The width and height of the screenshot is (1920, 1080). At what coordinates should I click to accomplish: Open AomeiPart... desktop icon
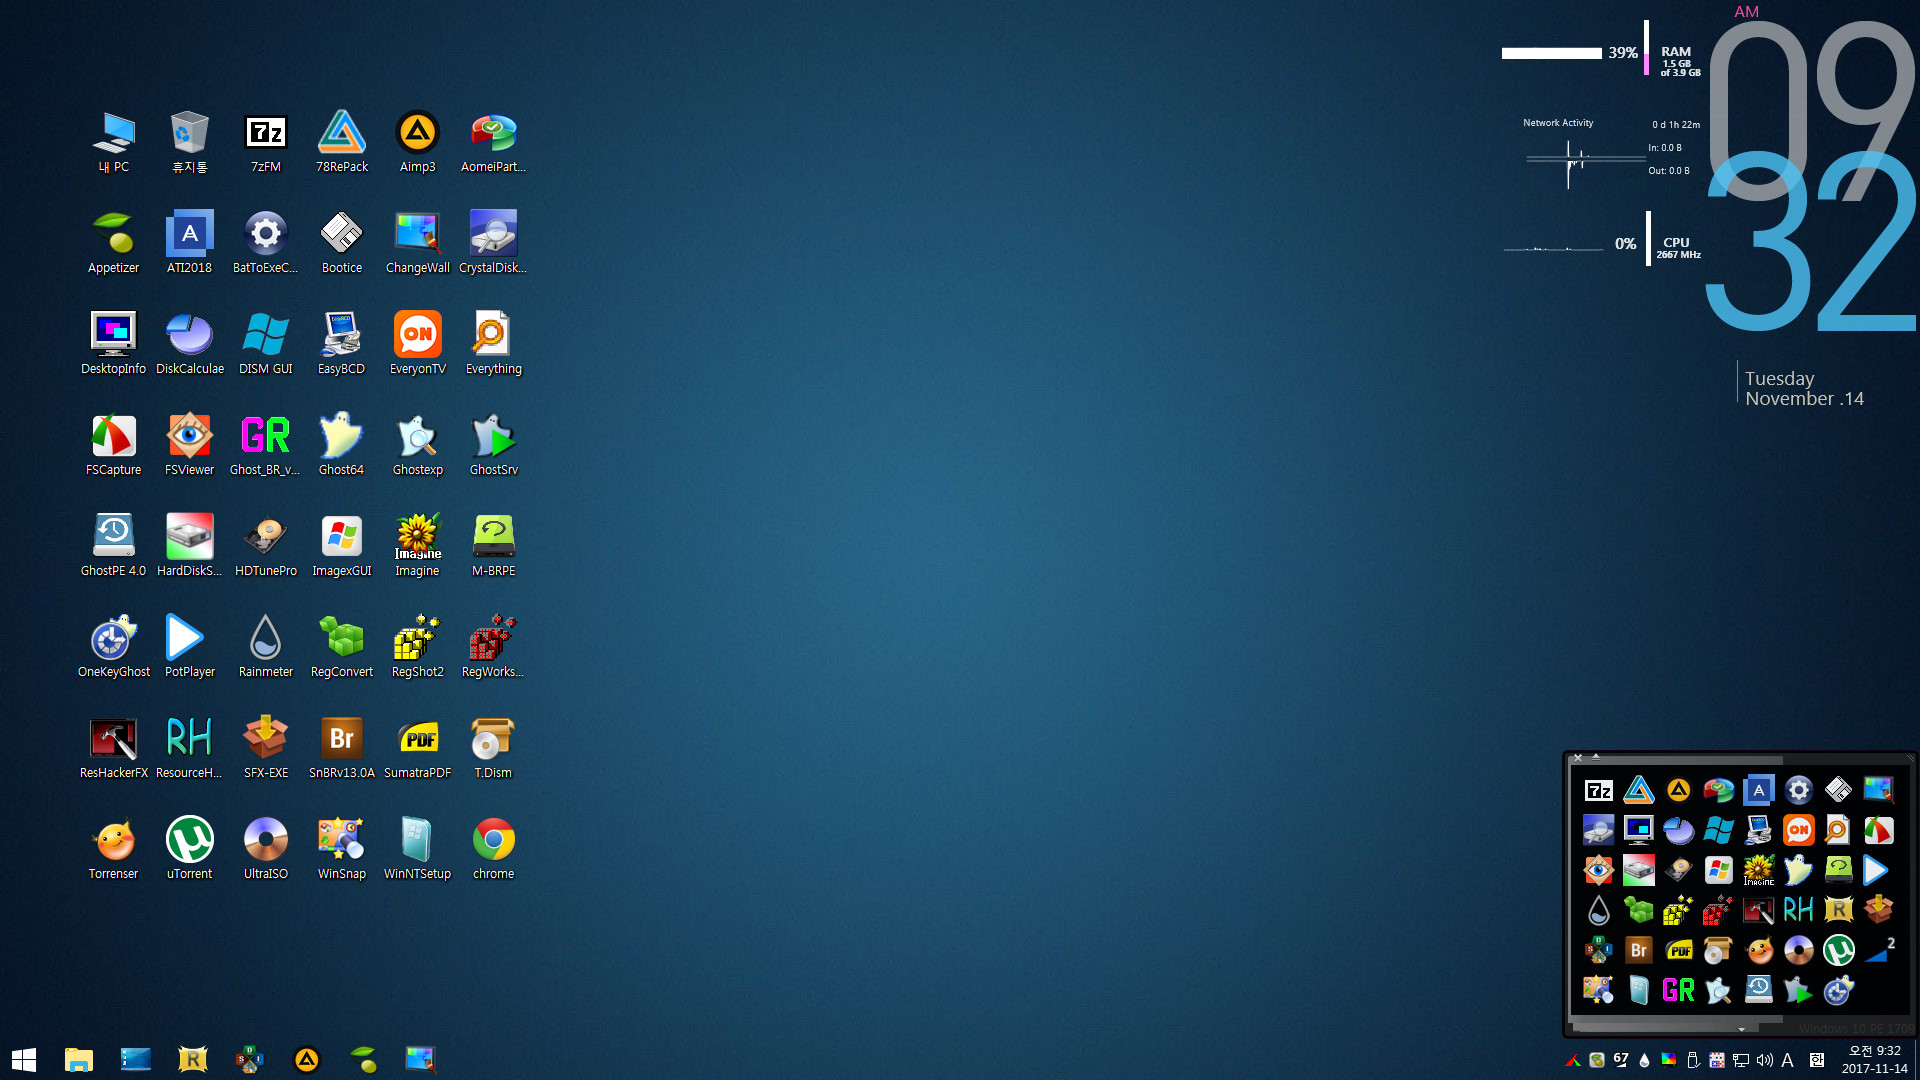click(494, 142)
